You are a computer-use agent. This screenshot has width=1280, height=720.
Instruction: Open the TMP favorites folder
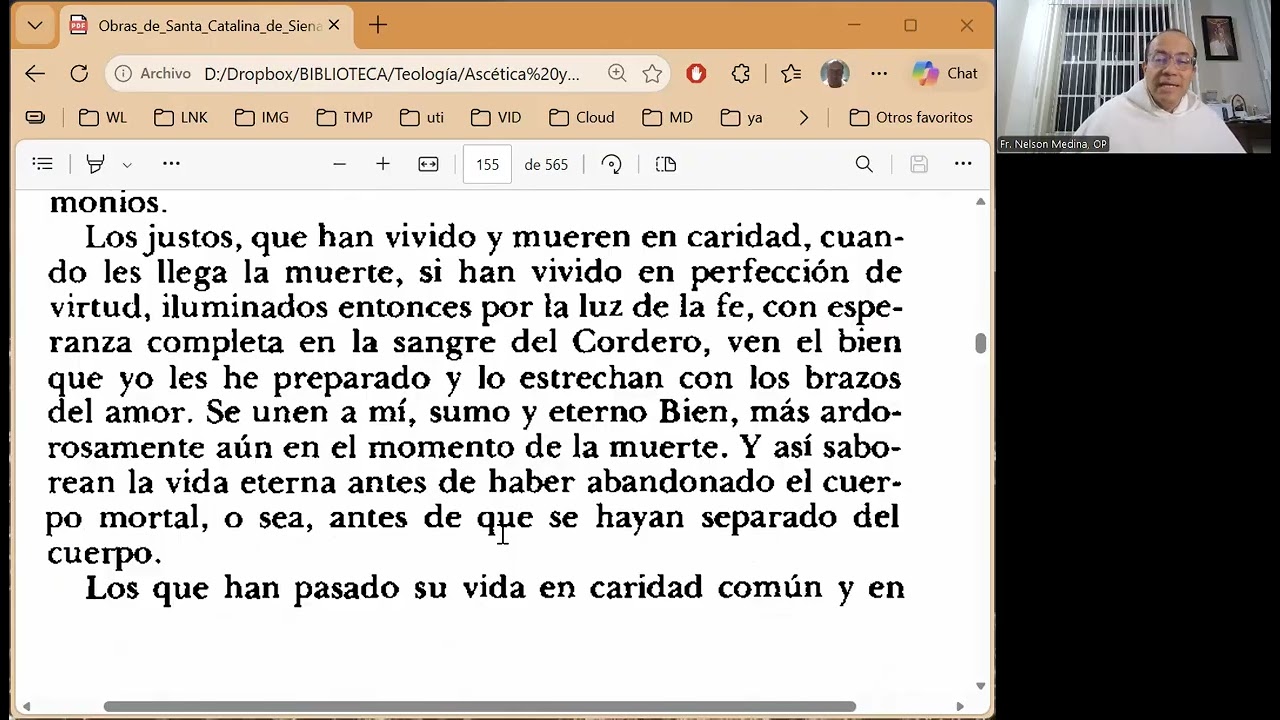pyautogui.click(x=344, y=118)
